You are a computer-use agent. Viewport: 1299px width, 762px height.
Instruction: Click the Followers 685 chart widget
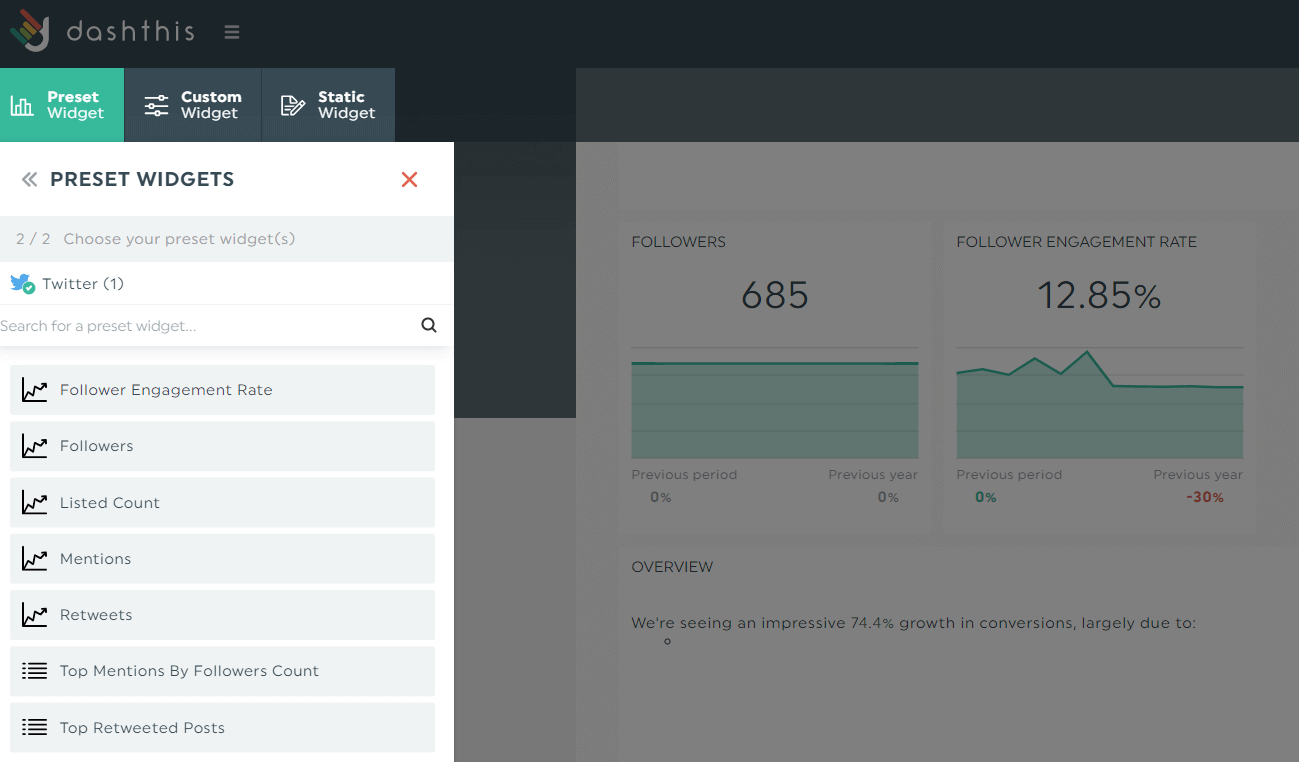click(774, 375)
